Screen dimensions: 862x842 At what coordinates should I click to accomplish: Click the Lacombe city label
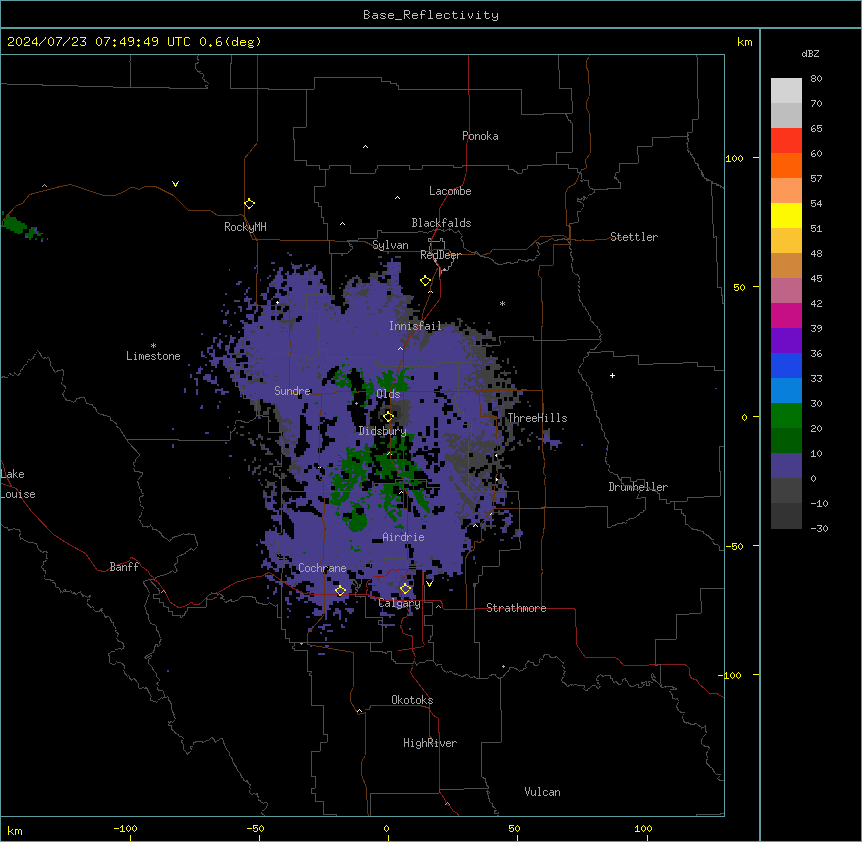coord(450,191)
